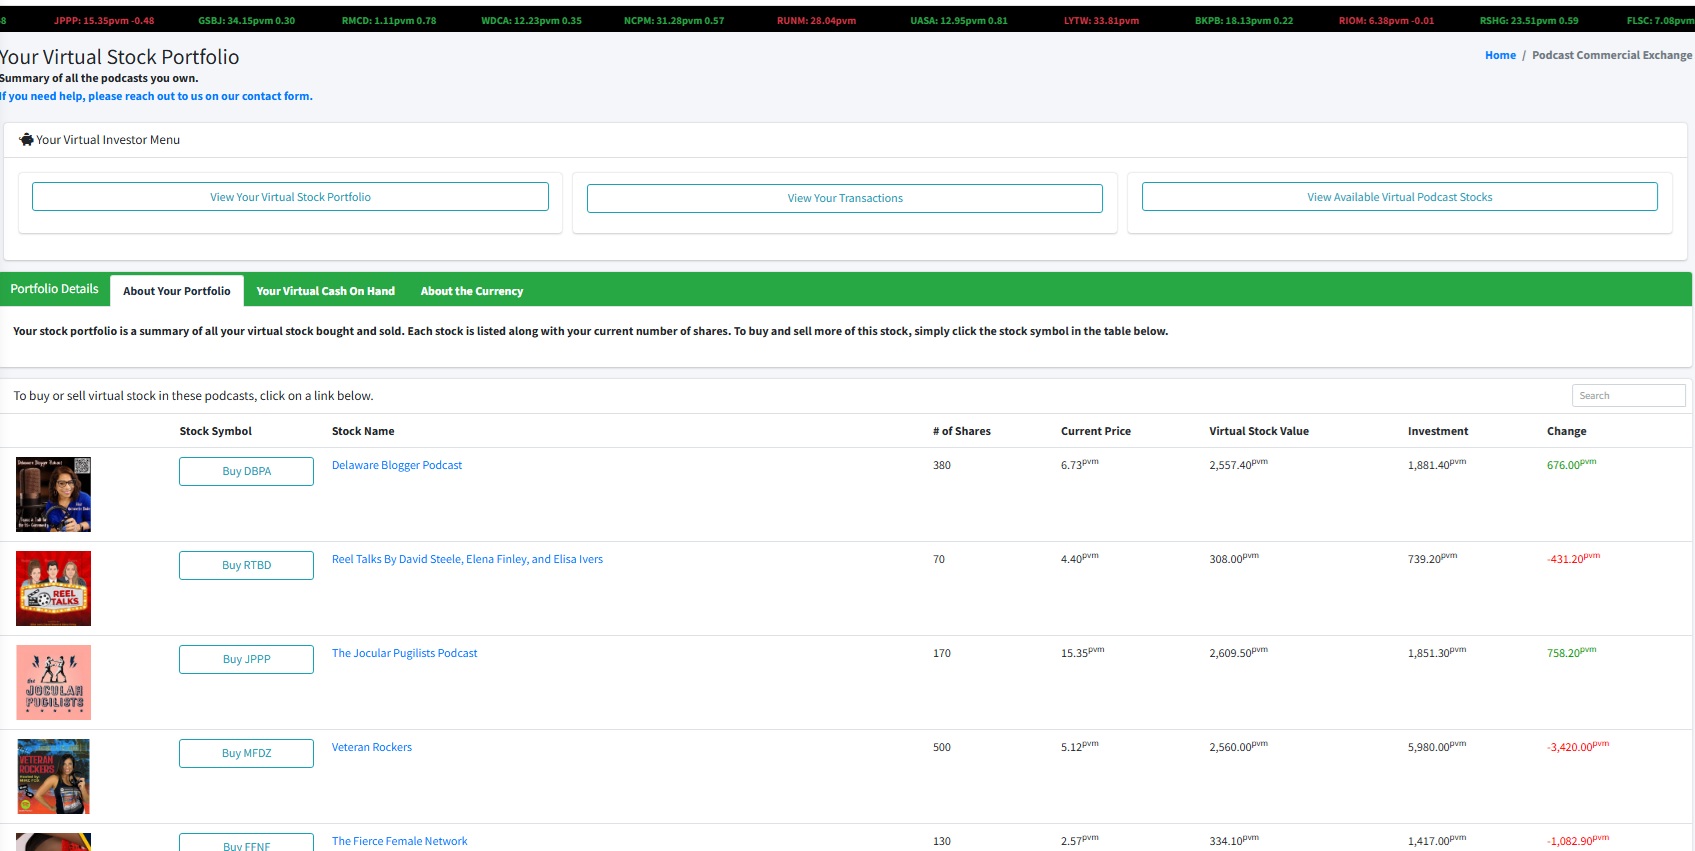Open the Delaware Blogger Podcast link
This screenshot has height=851, width=1695.
[396, 465]
